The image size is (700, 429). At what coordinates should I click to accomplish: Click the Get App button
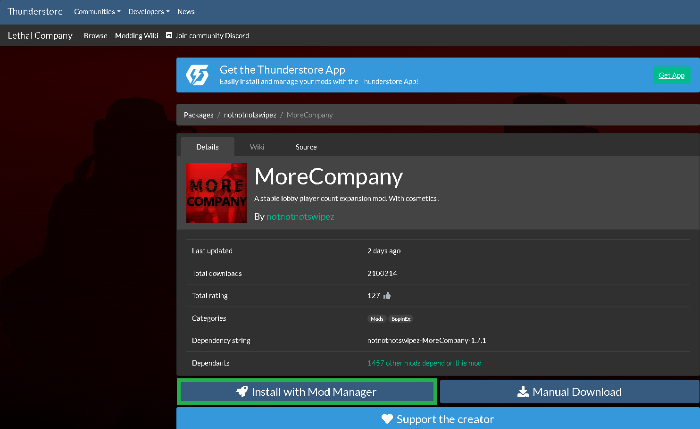[x=671, y=75]
